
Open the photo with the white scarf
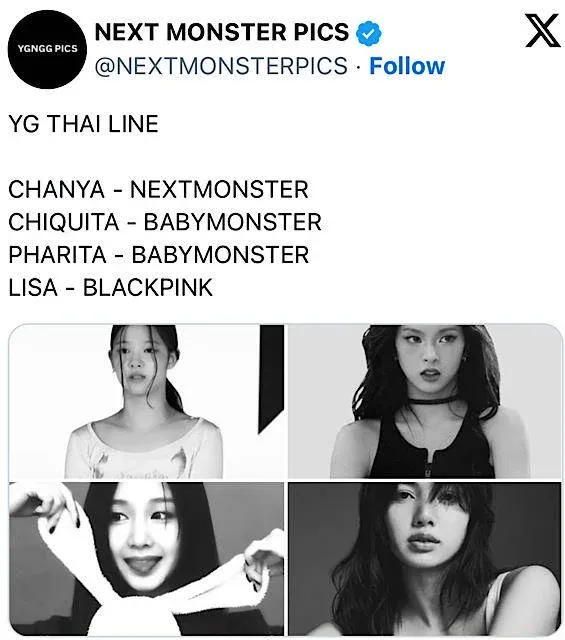click(x=146, y=558)
